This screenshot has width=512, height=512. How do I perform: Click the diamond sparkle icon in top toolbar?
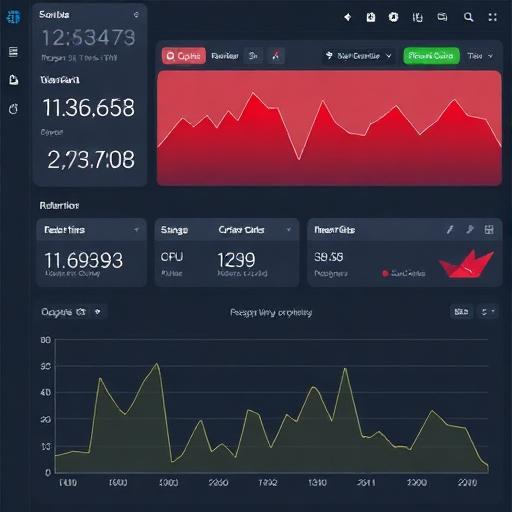click(x=348, y=17)
